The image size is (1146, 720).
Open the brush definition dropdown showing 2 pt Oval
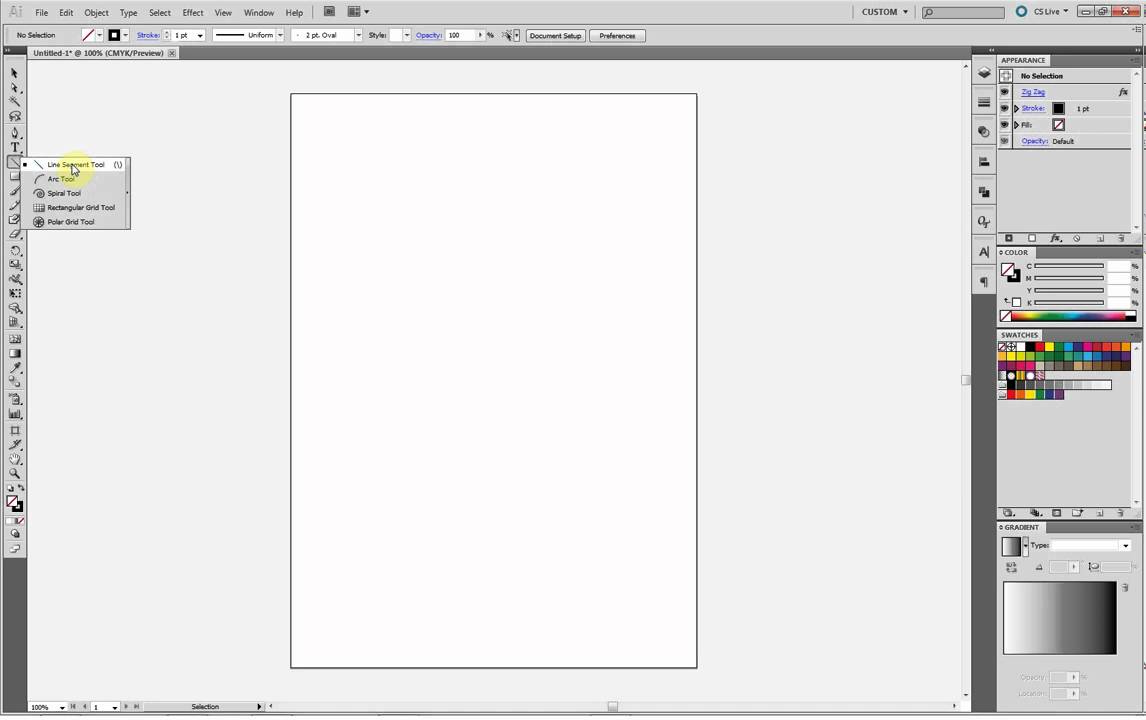point(357,35)
